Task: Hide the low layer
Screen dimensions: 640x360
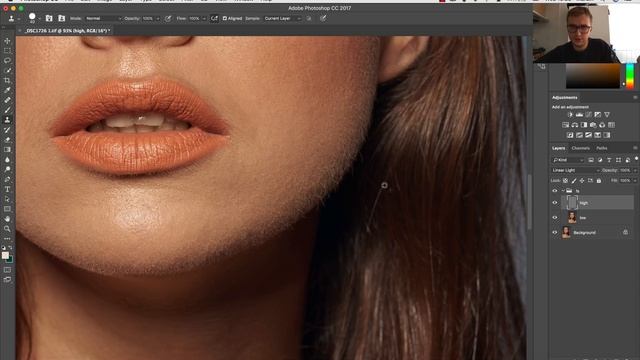Action: tap(555, 218)
